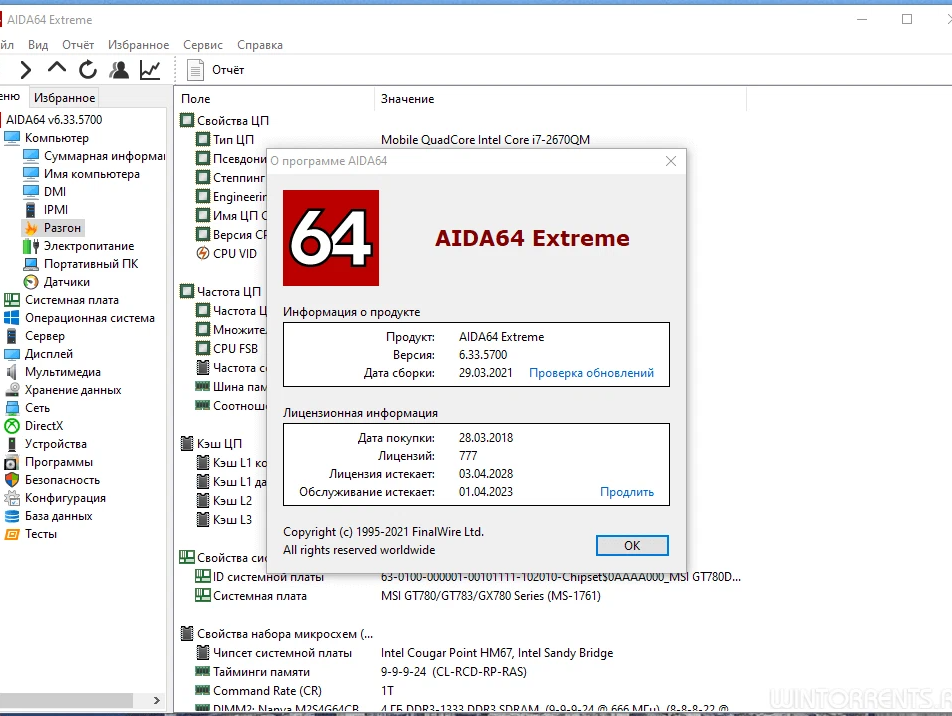The height and width of the screenshot is (716, 952).
Task: Click the Операционная система Windows icon
Action: point(12,318)
